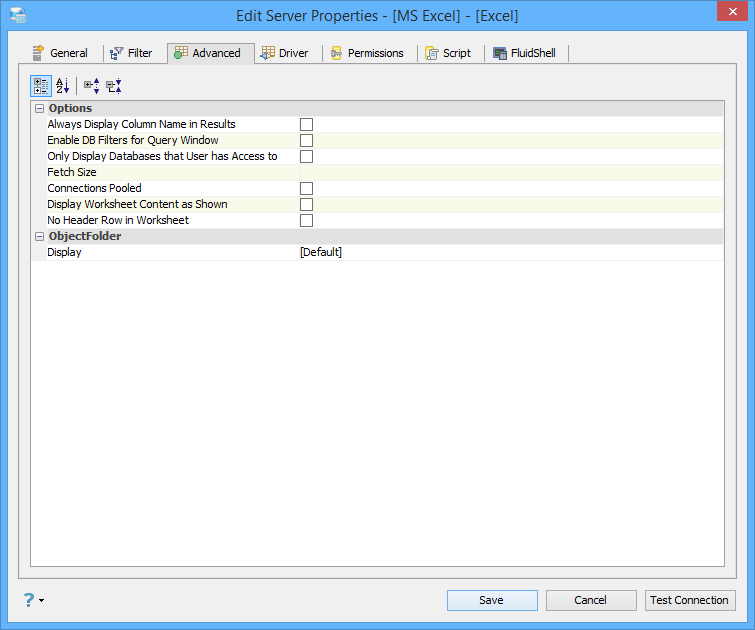Go to the Script tab

coord(448,53)
